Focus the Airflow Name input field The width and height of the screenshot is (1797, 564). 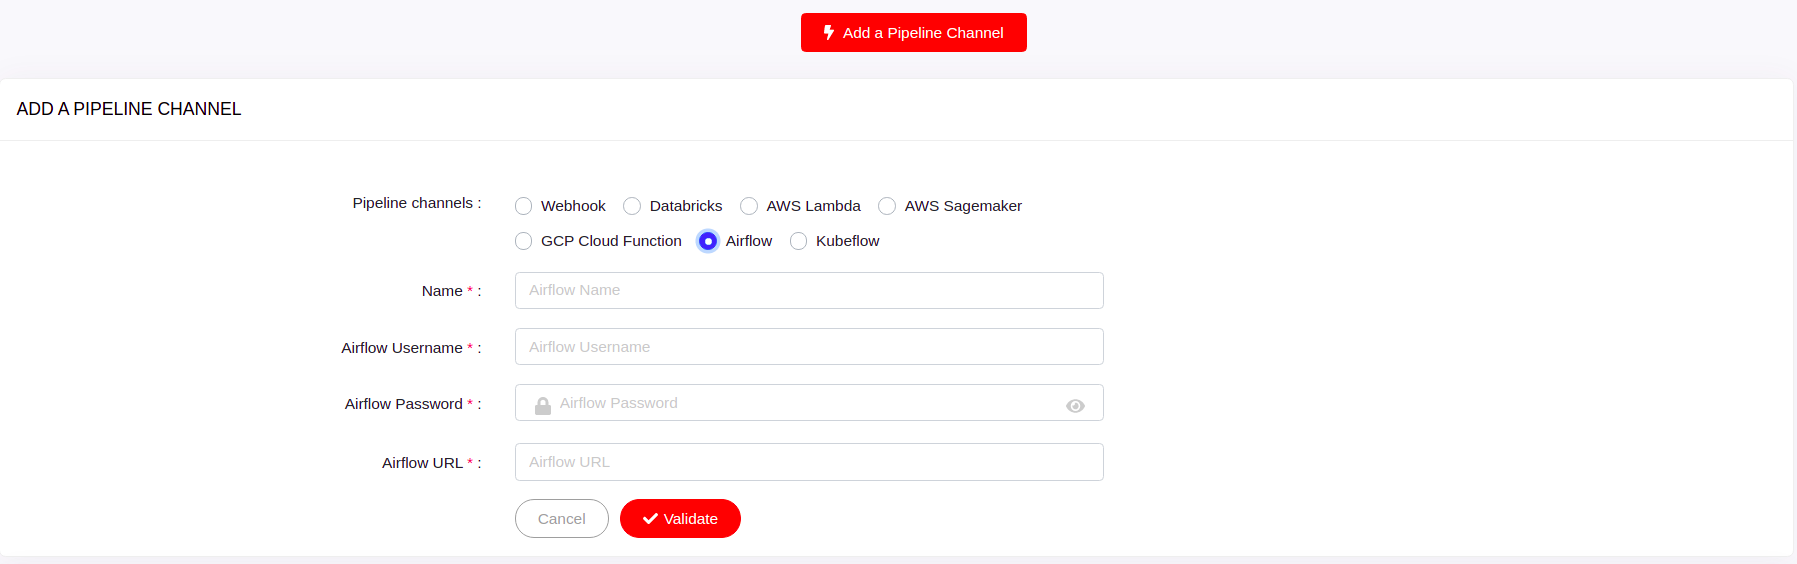point(808,290)
